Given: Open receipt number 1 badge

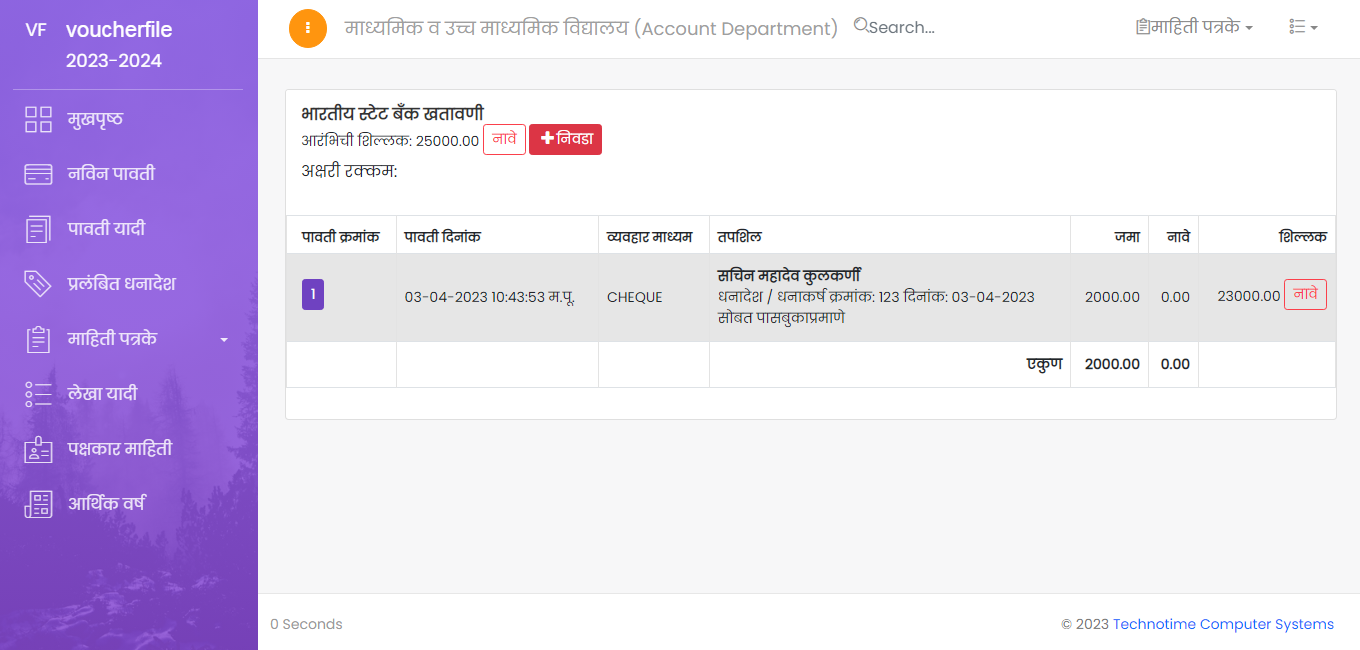Looking at the screenshot, I should coord(313,295).
